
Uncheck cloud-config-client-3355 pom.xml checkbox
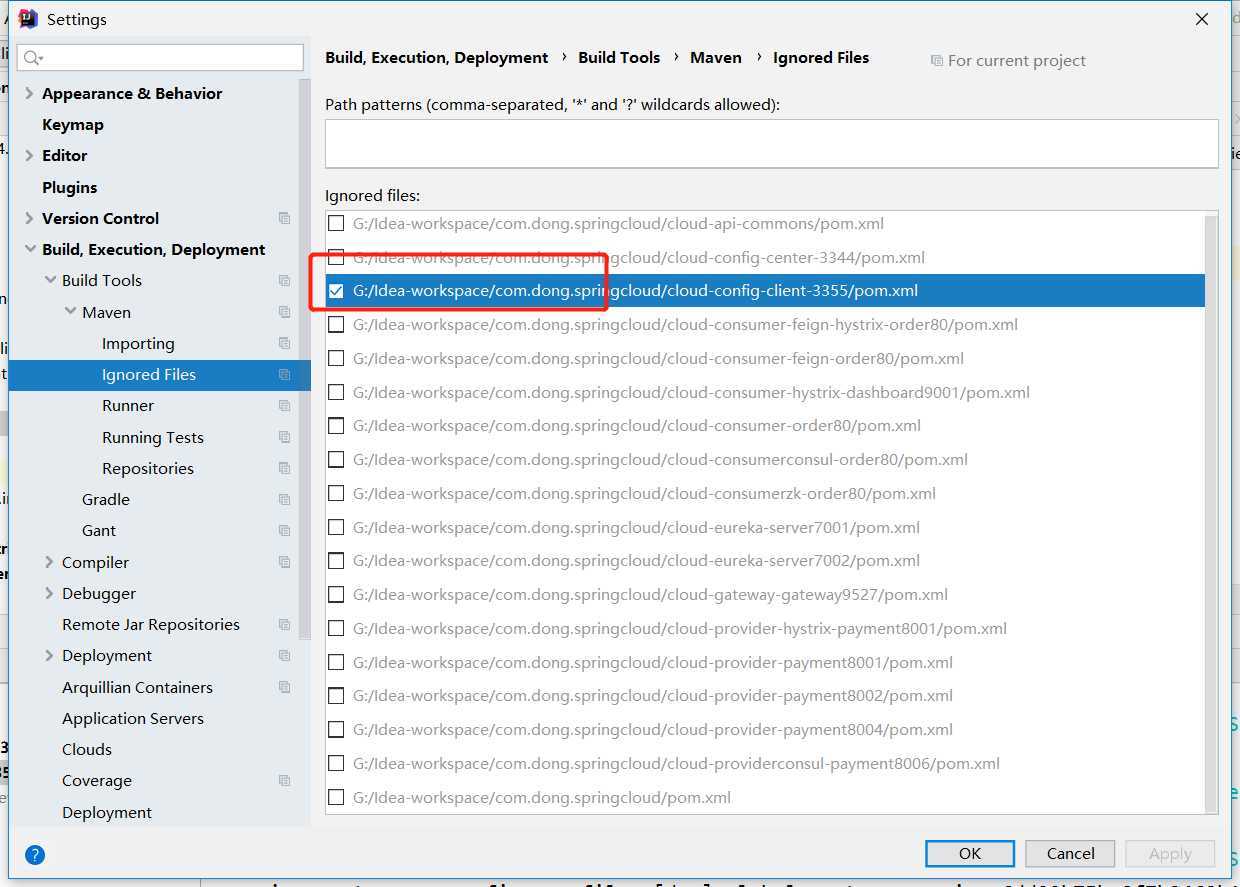pos(336,291)
